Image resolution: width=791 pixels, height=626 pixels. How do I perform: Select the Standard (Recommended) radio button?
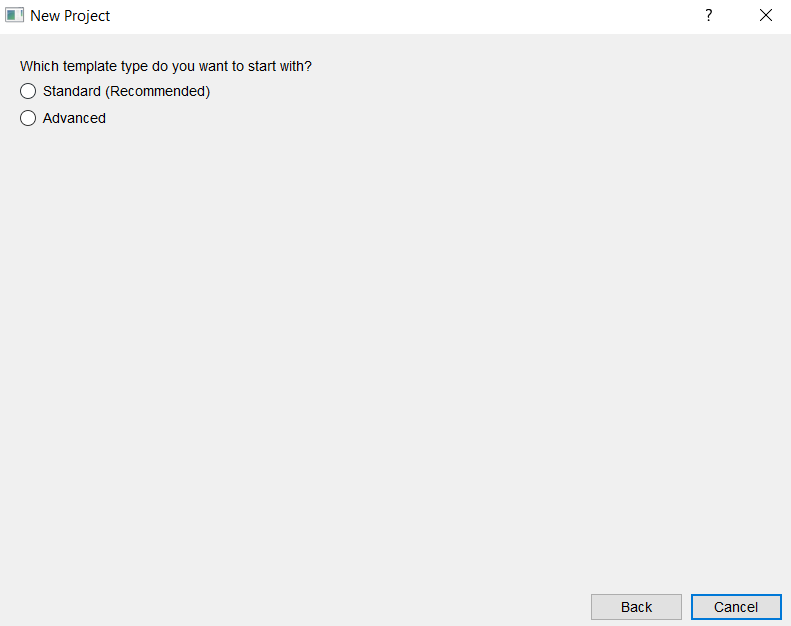(28, 92)
